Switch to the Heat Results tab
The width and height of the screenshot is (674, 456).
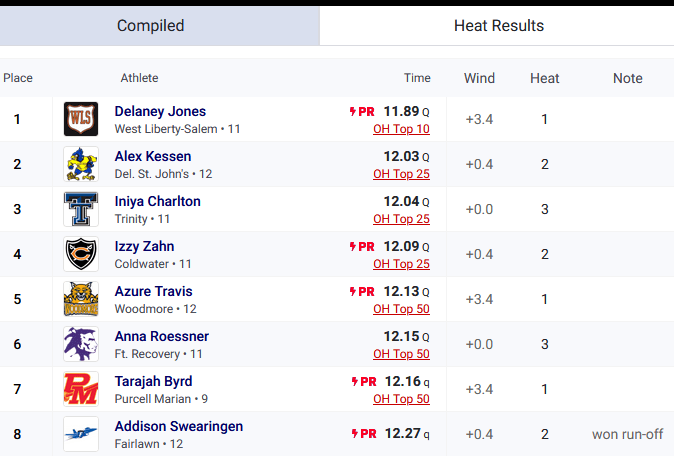click(498, 25)
